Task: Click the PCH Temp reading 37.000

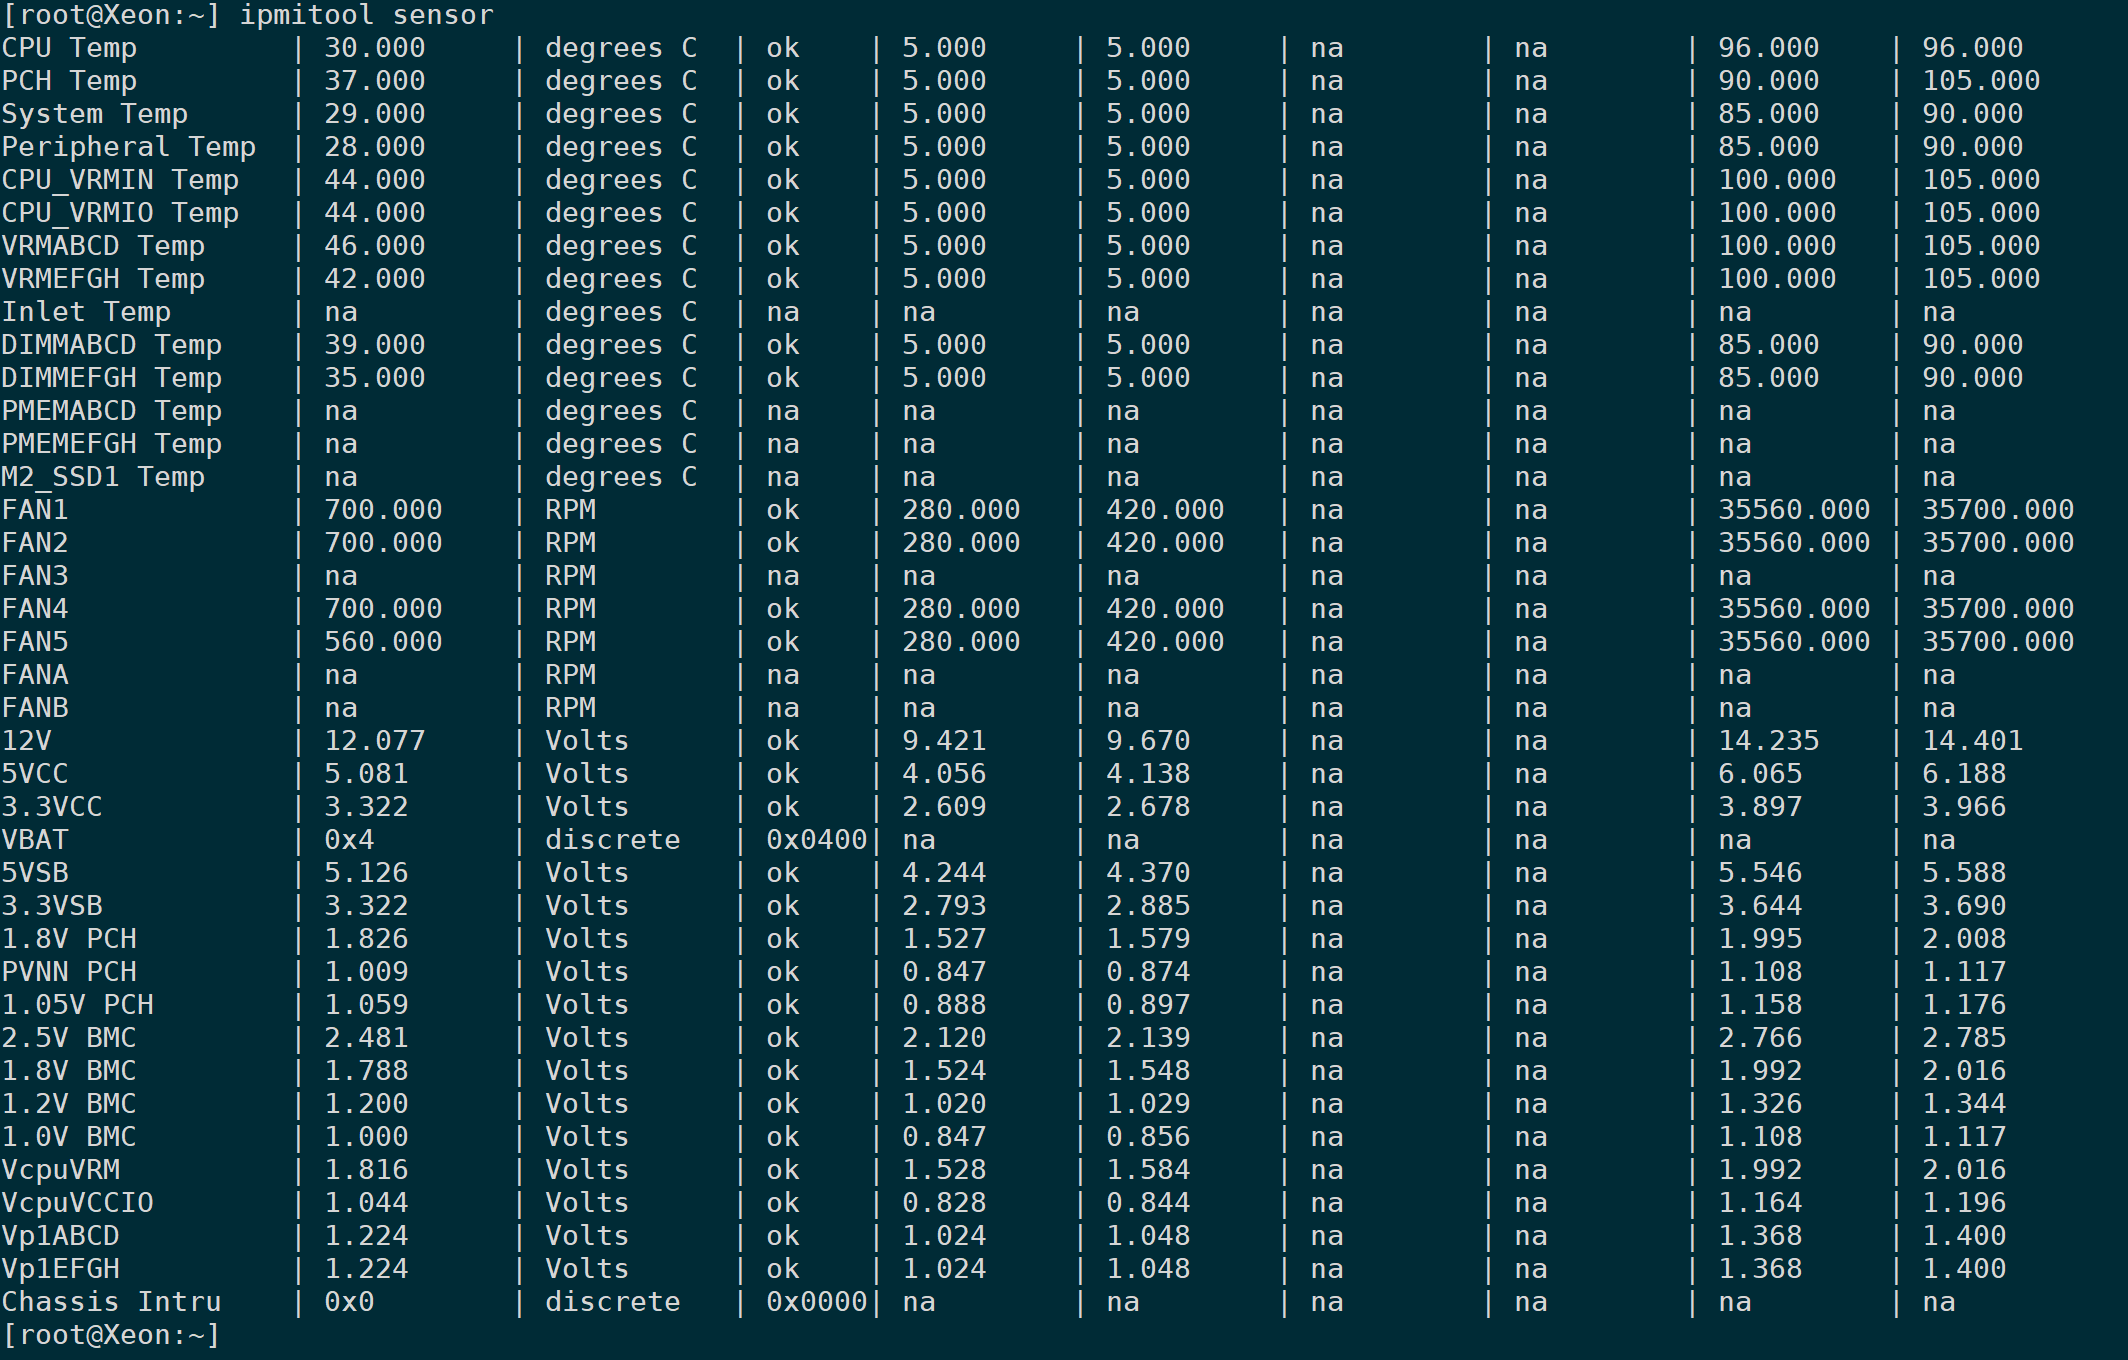Action: point(374,81)
